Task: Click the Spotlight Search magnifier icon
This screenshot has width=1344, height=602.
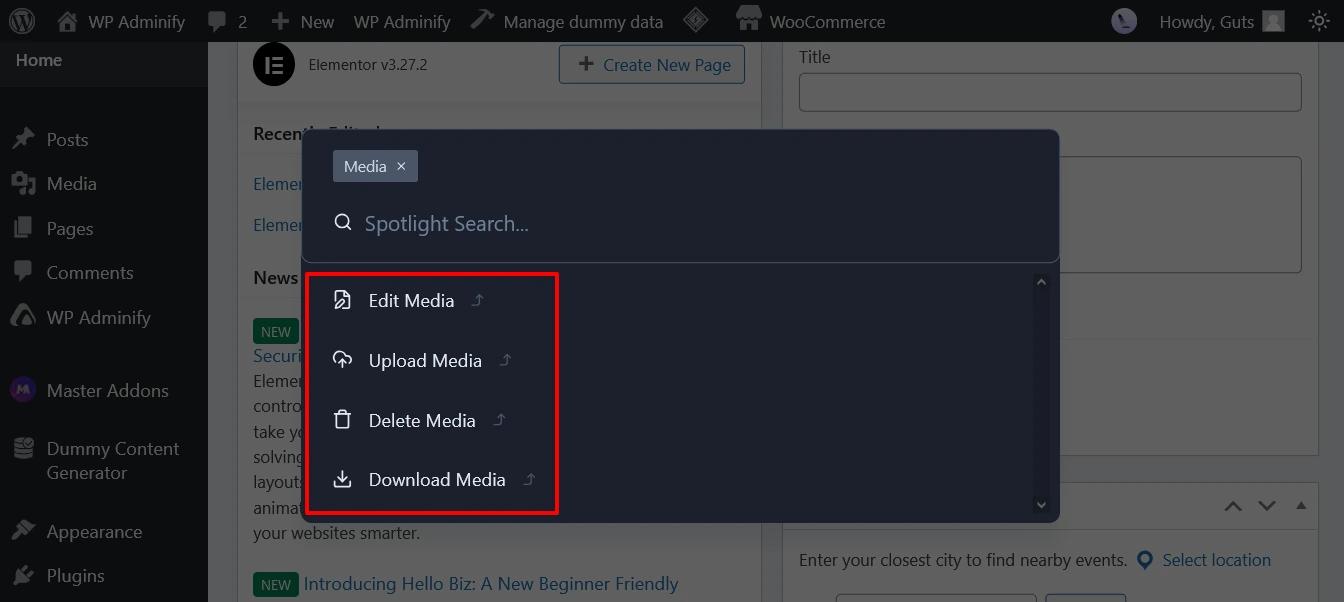Action: [343, 222]
